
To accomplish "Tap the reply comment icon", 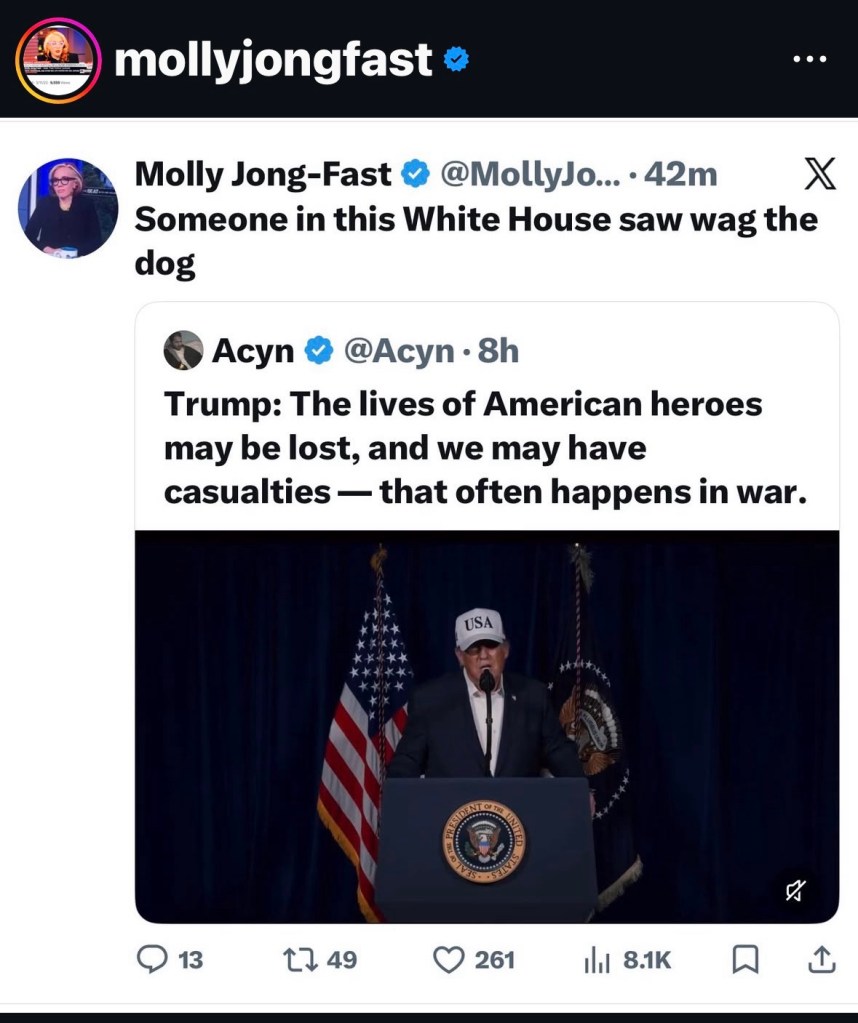I will click(x=152, y=960).
